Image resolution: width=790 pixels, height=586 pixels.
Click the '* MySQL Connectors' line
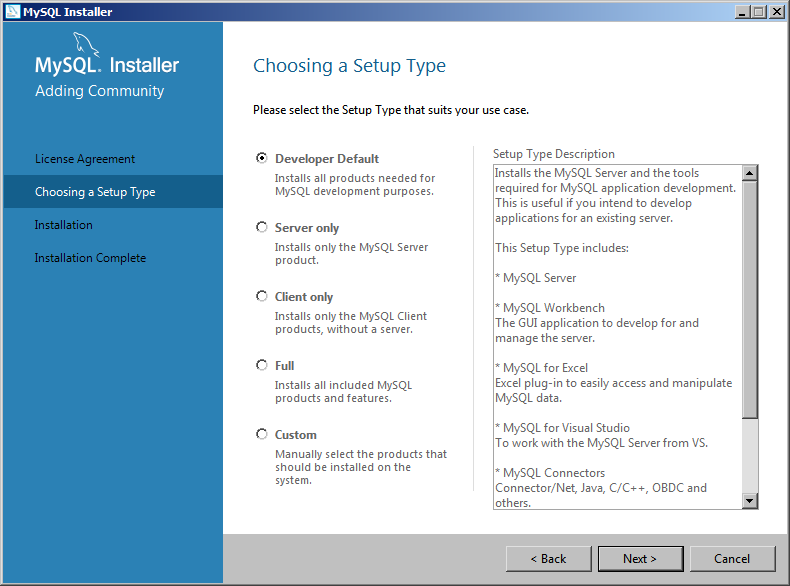(550, 473)
